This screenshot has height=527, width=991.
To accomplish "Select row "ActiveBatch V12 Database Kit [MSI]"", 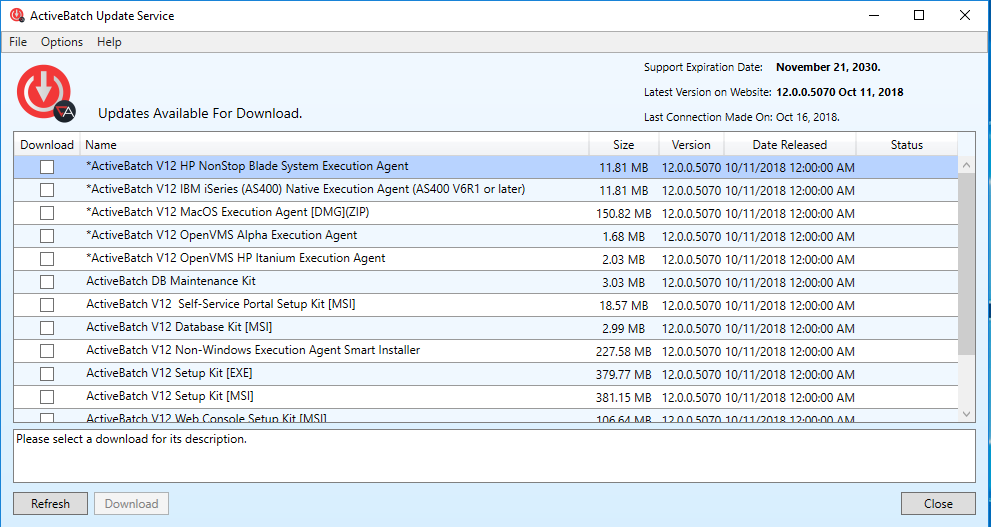I will coord(485,328).
